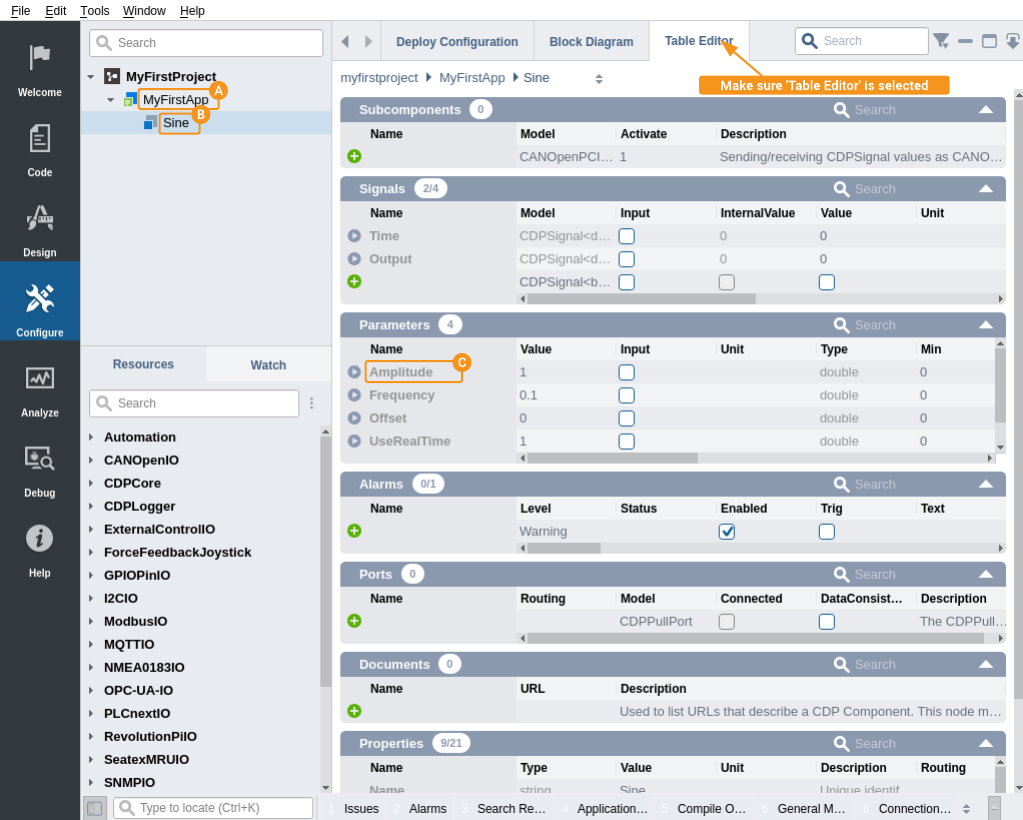The height and width of the screenshot is (820, 1023).
Task: Open the Analyze mode
Action: click(x=40, y=389)
